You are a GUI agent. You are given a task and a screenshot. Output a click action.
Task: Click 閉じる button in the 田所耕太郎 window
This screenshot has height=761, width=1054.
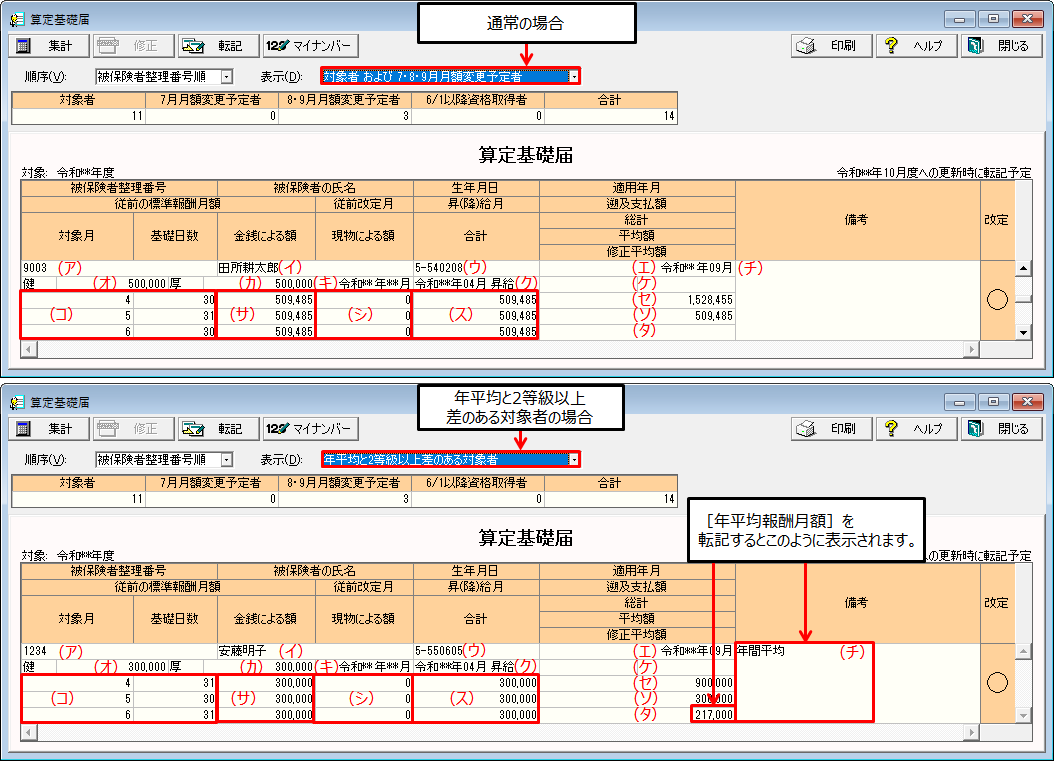1000,46
